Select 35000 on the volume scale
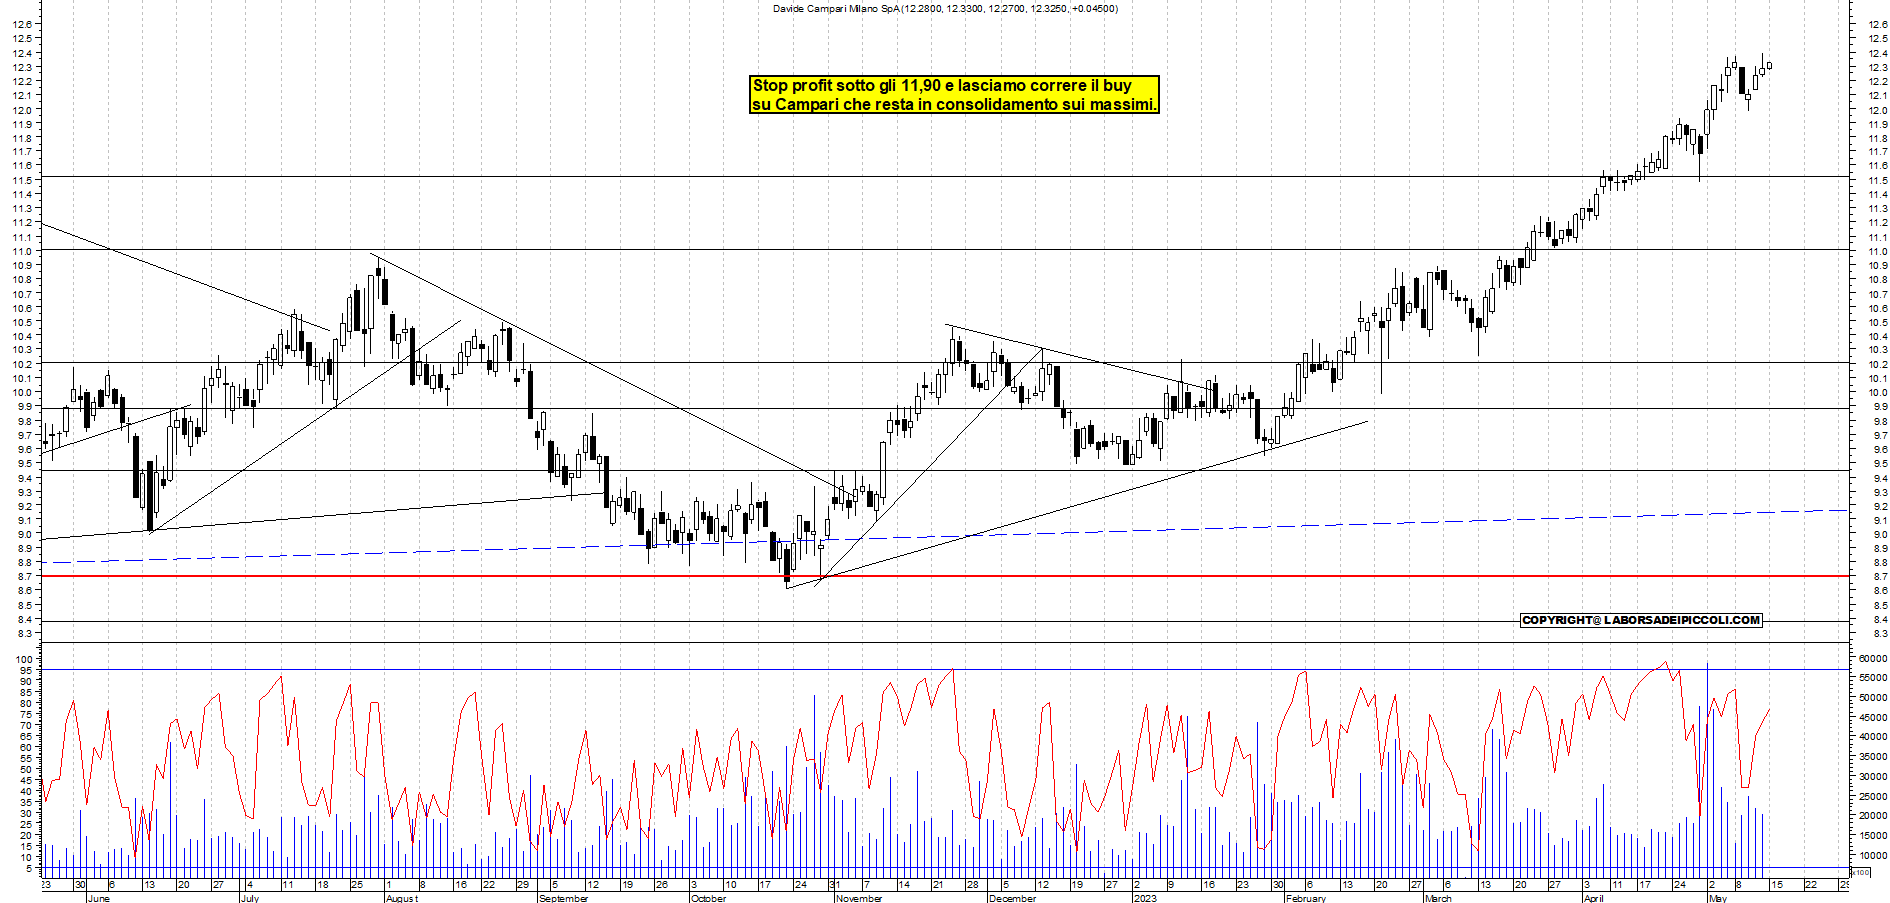 1873,757
